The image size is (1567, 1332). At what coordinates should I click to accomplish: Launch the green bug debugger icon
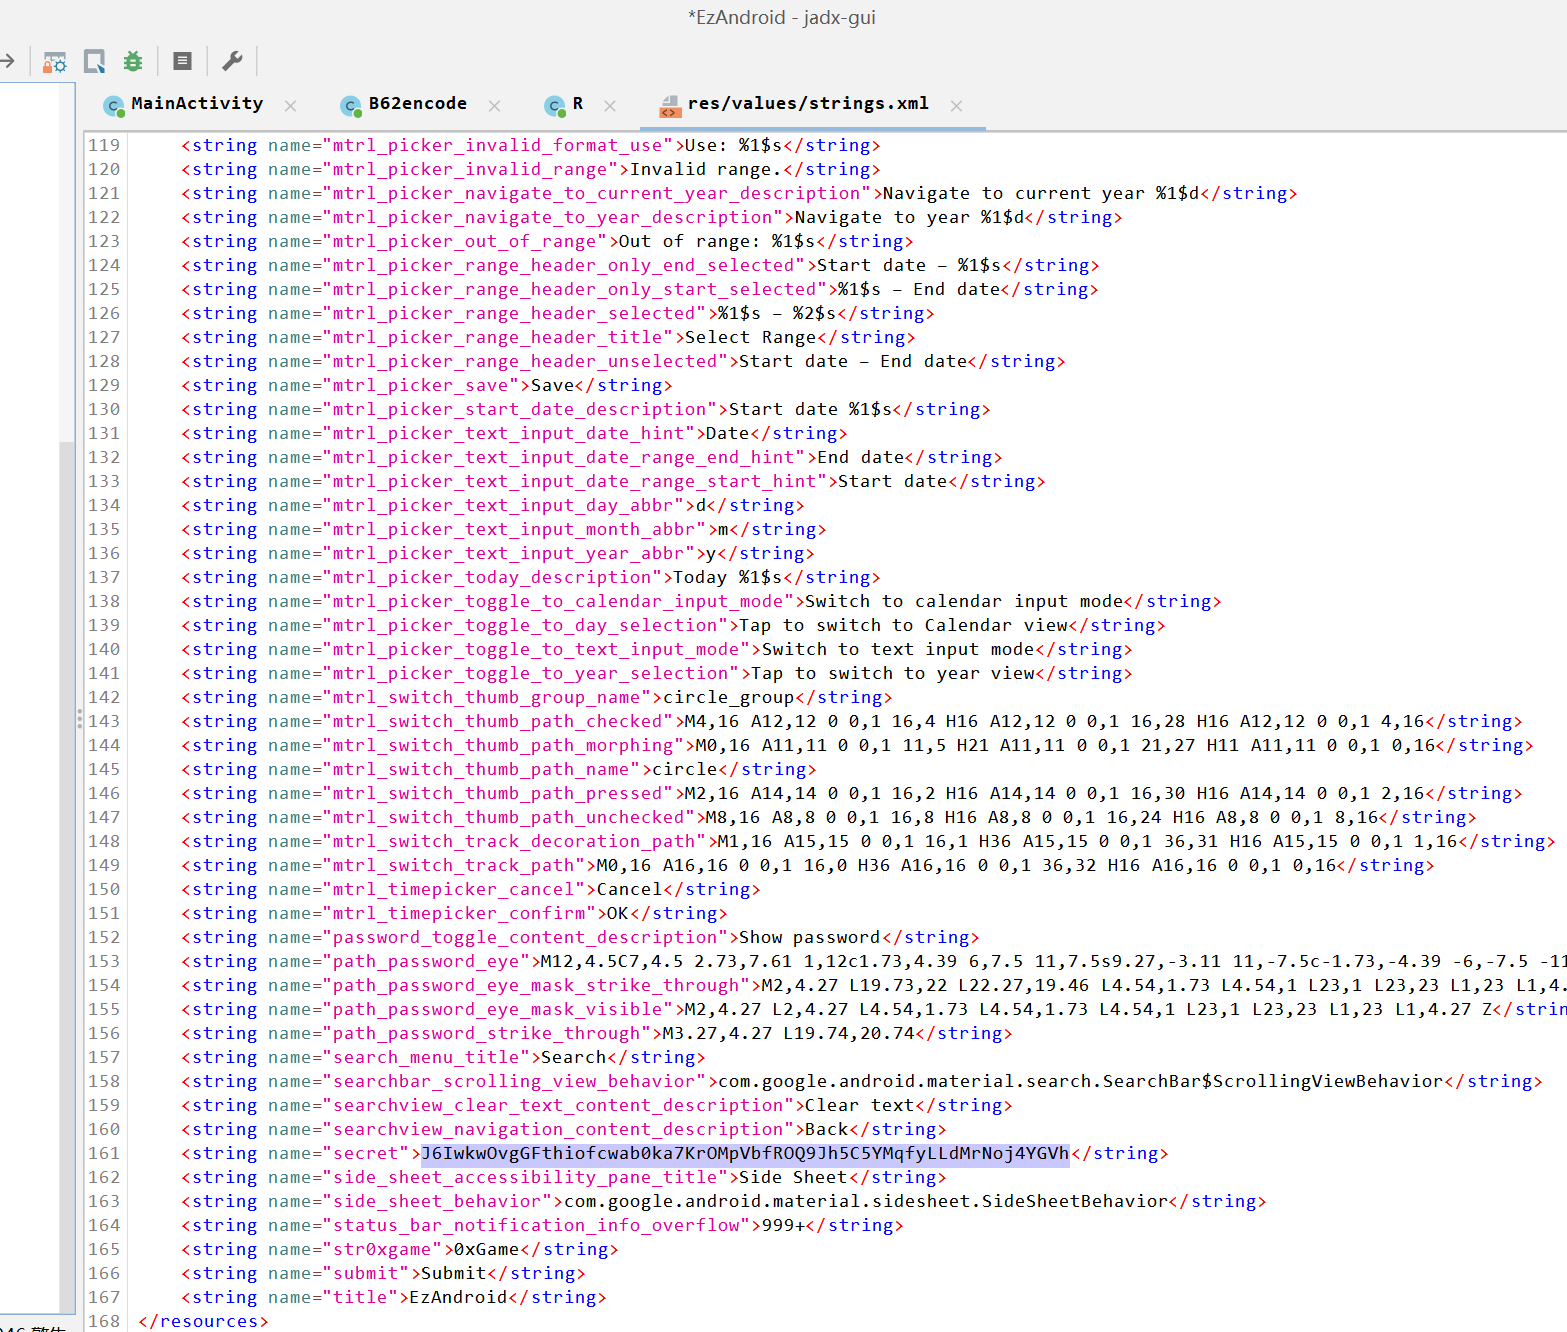click(x=133, y=62)
